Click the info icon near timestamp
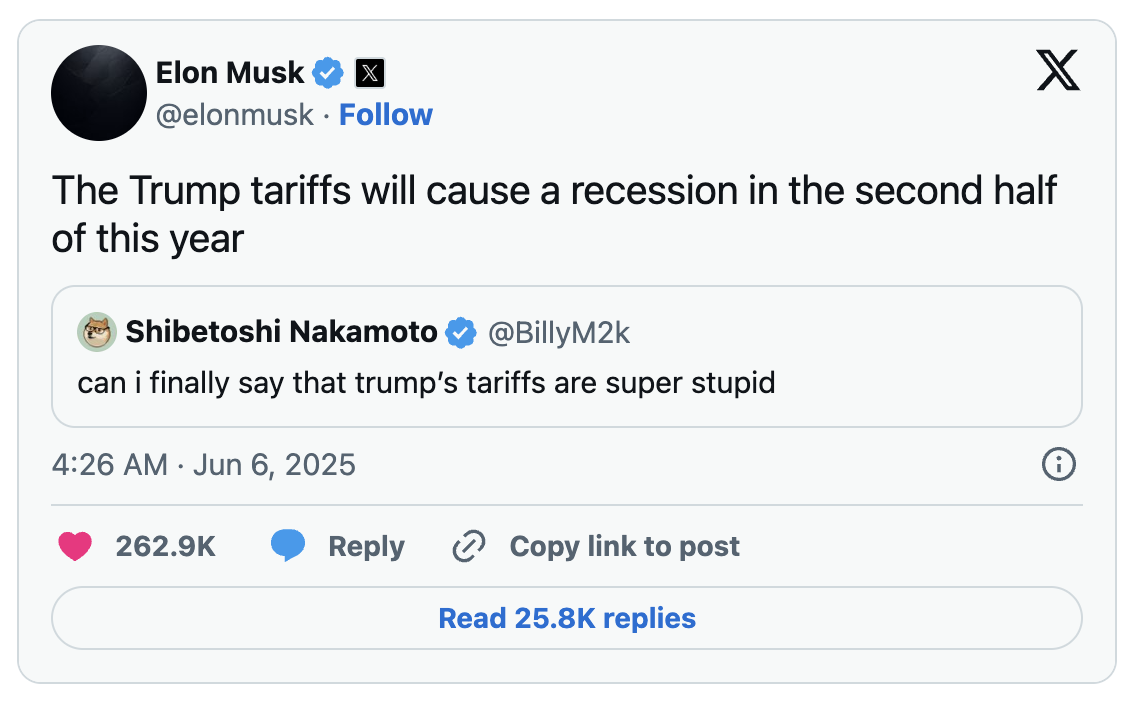The width and height of the screenshot is (1142, 702). tap(1058, 464)
